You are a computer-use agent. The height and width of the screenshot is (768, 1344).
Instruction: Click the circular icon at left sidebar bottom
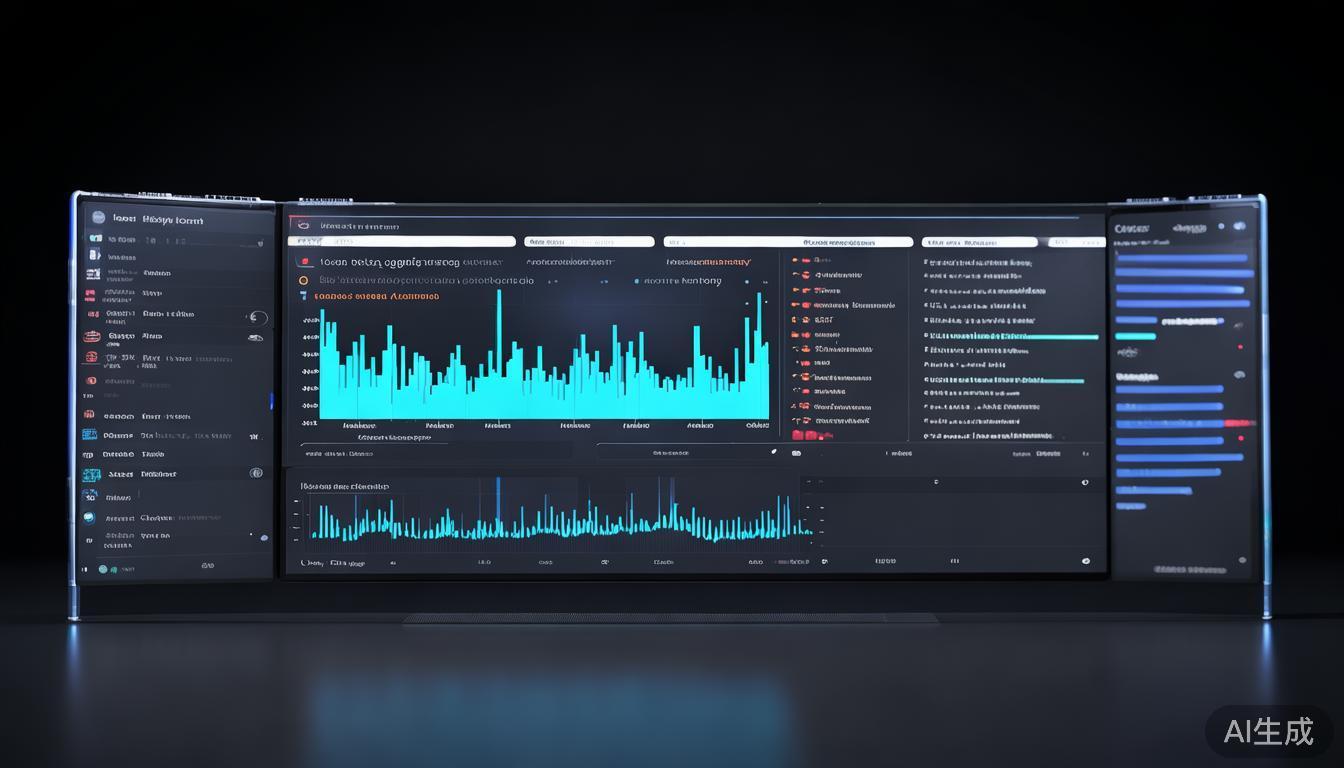pyautogui.click(x=102, y=569)
